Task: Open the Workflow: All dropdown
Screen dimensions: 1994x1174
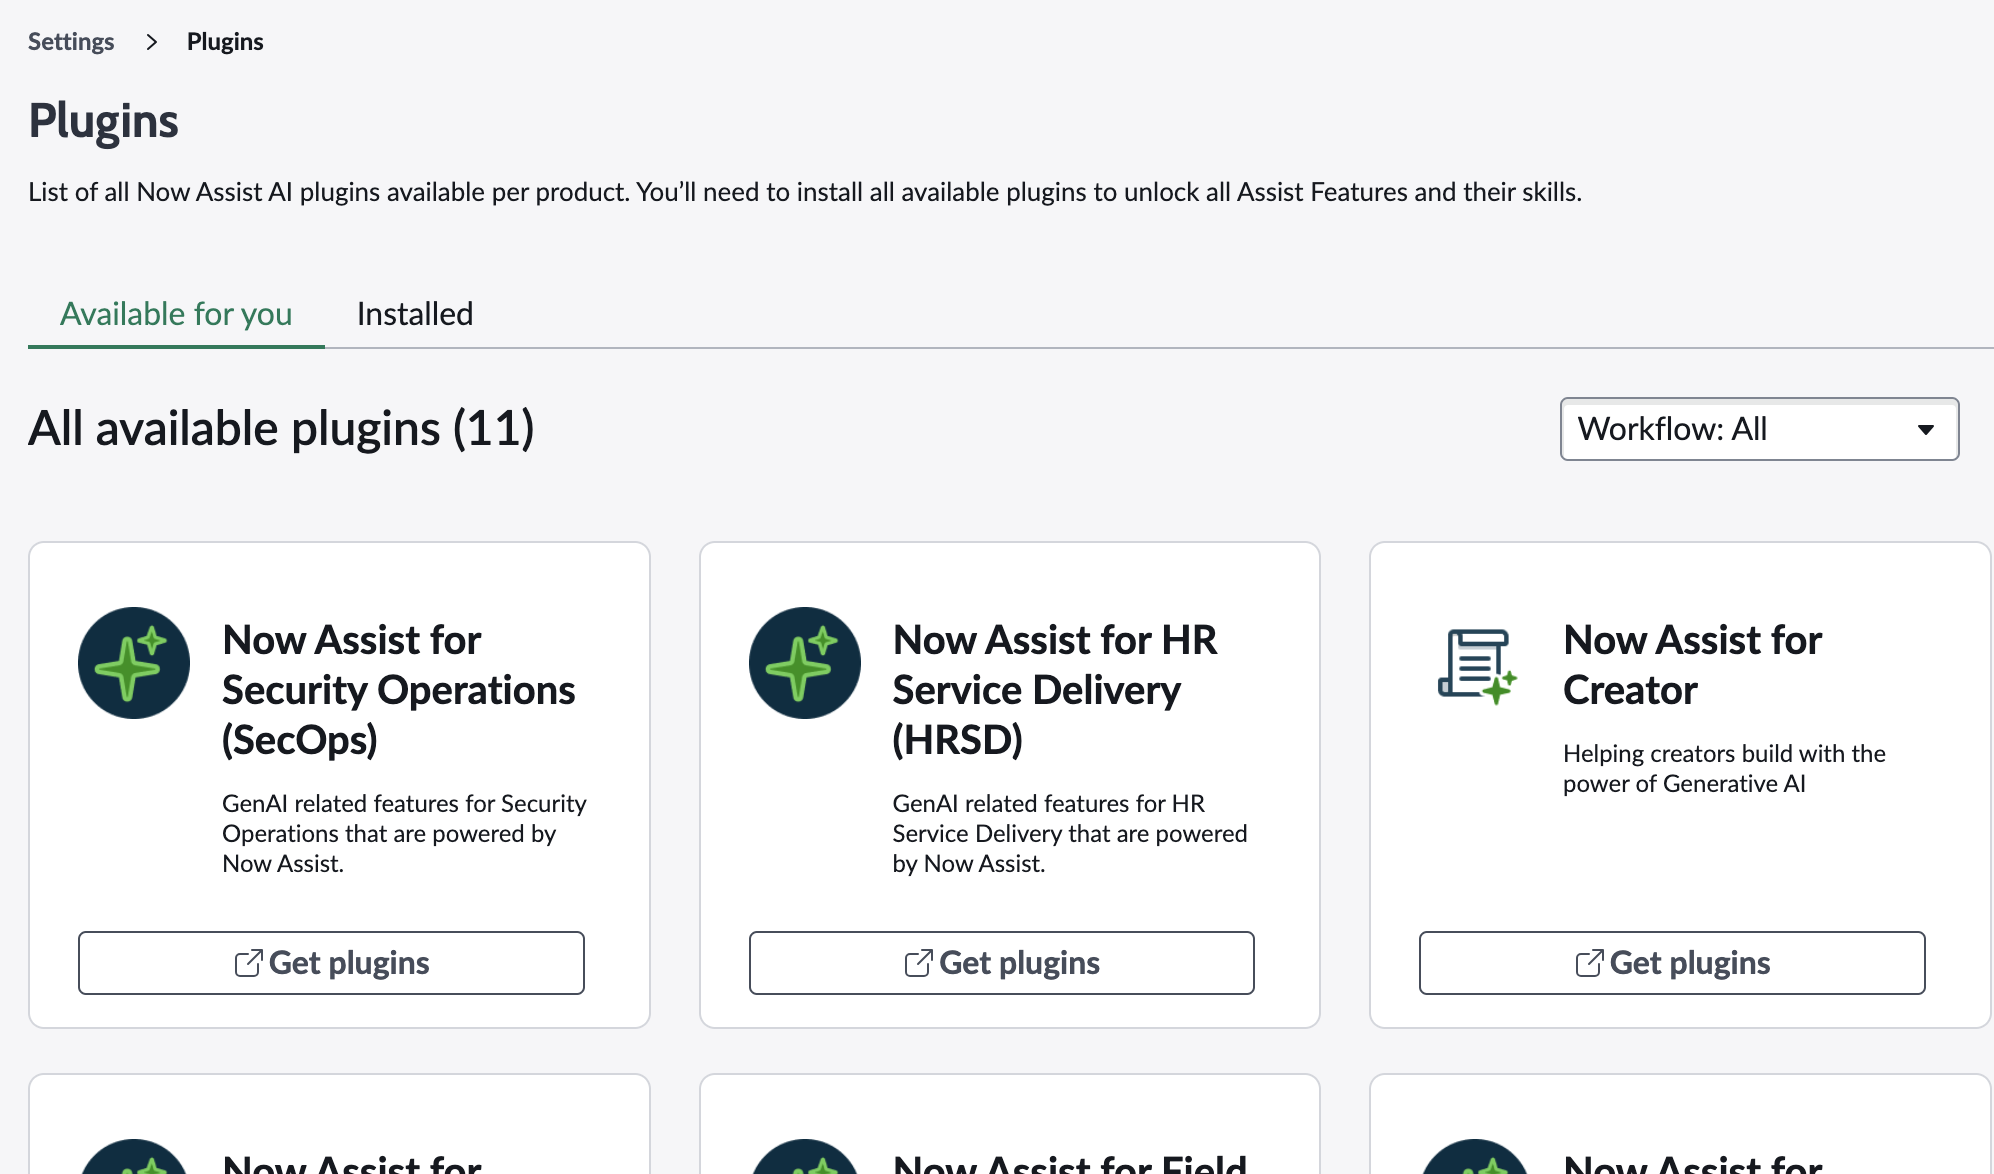Action: click(1759, 429)
